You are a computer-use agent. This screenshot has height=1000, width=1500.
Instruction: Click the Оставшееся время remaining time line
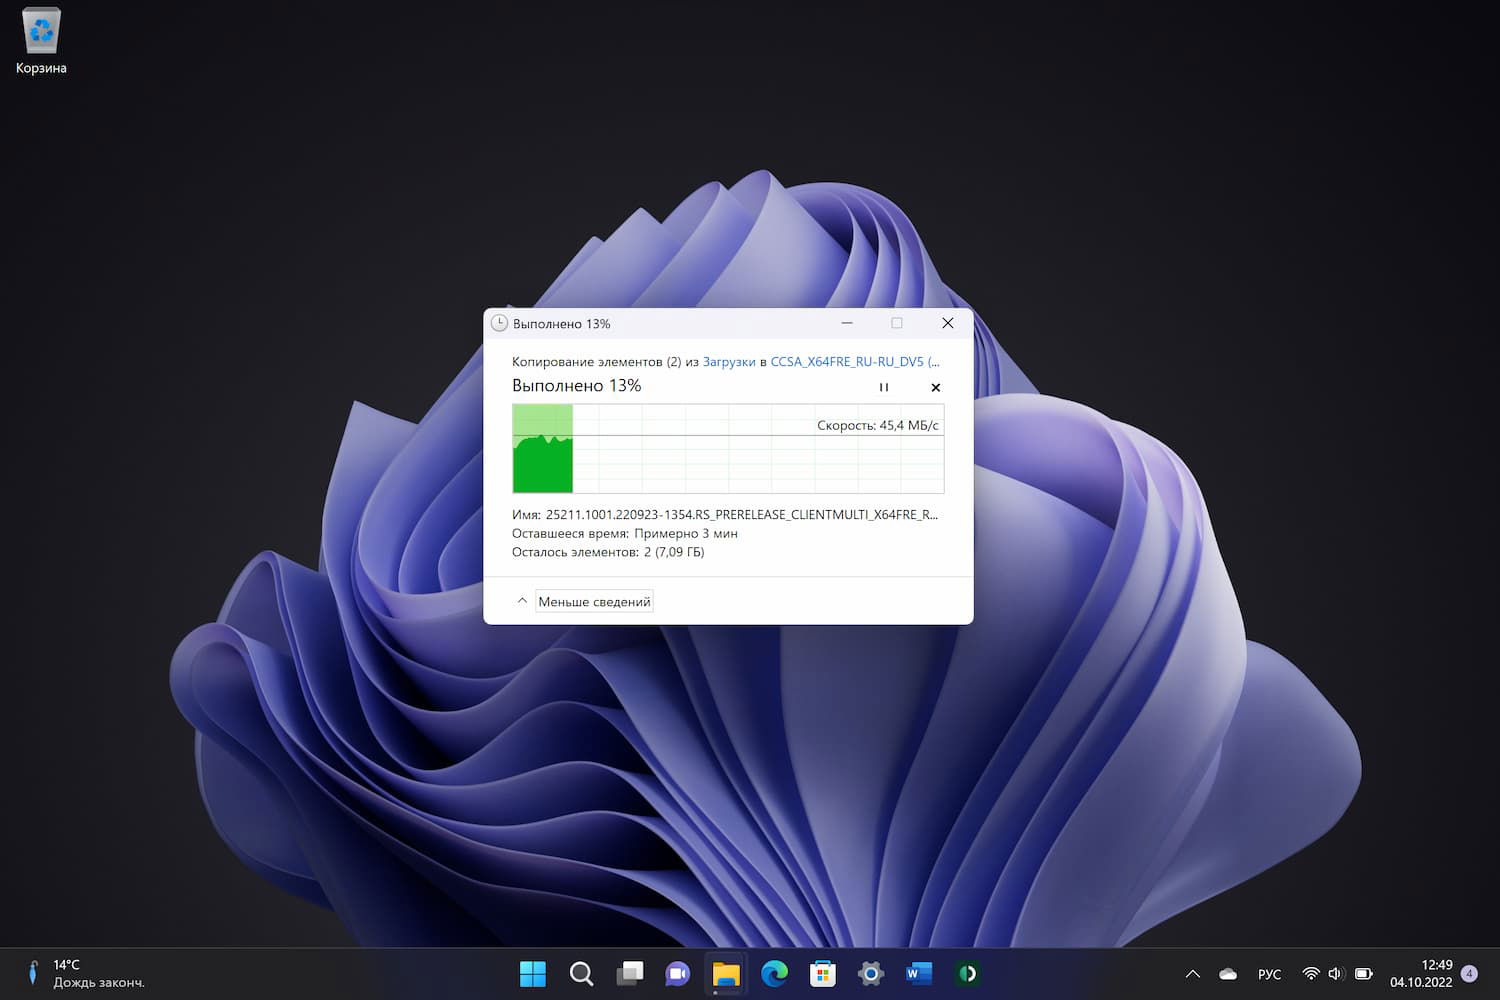point(625,534)
